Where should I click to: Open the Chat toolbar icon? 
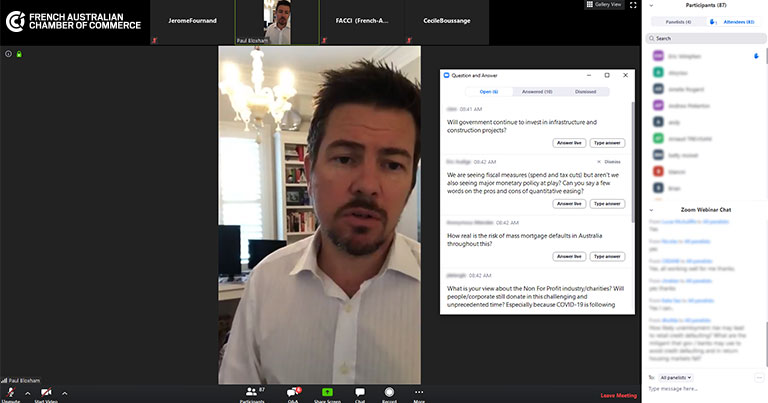point(360,391)
